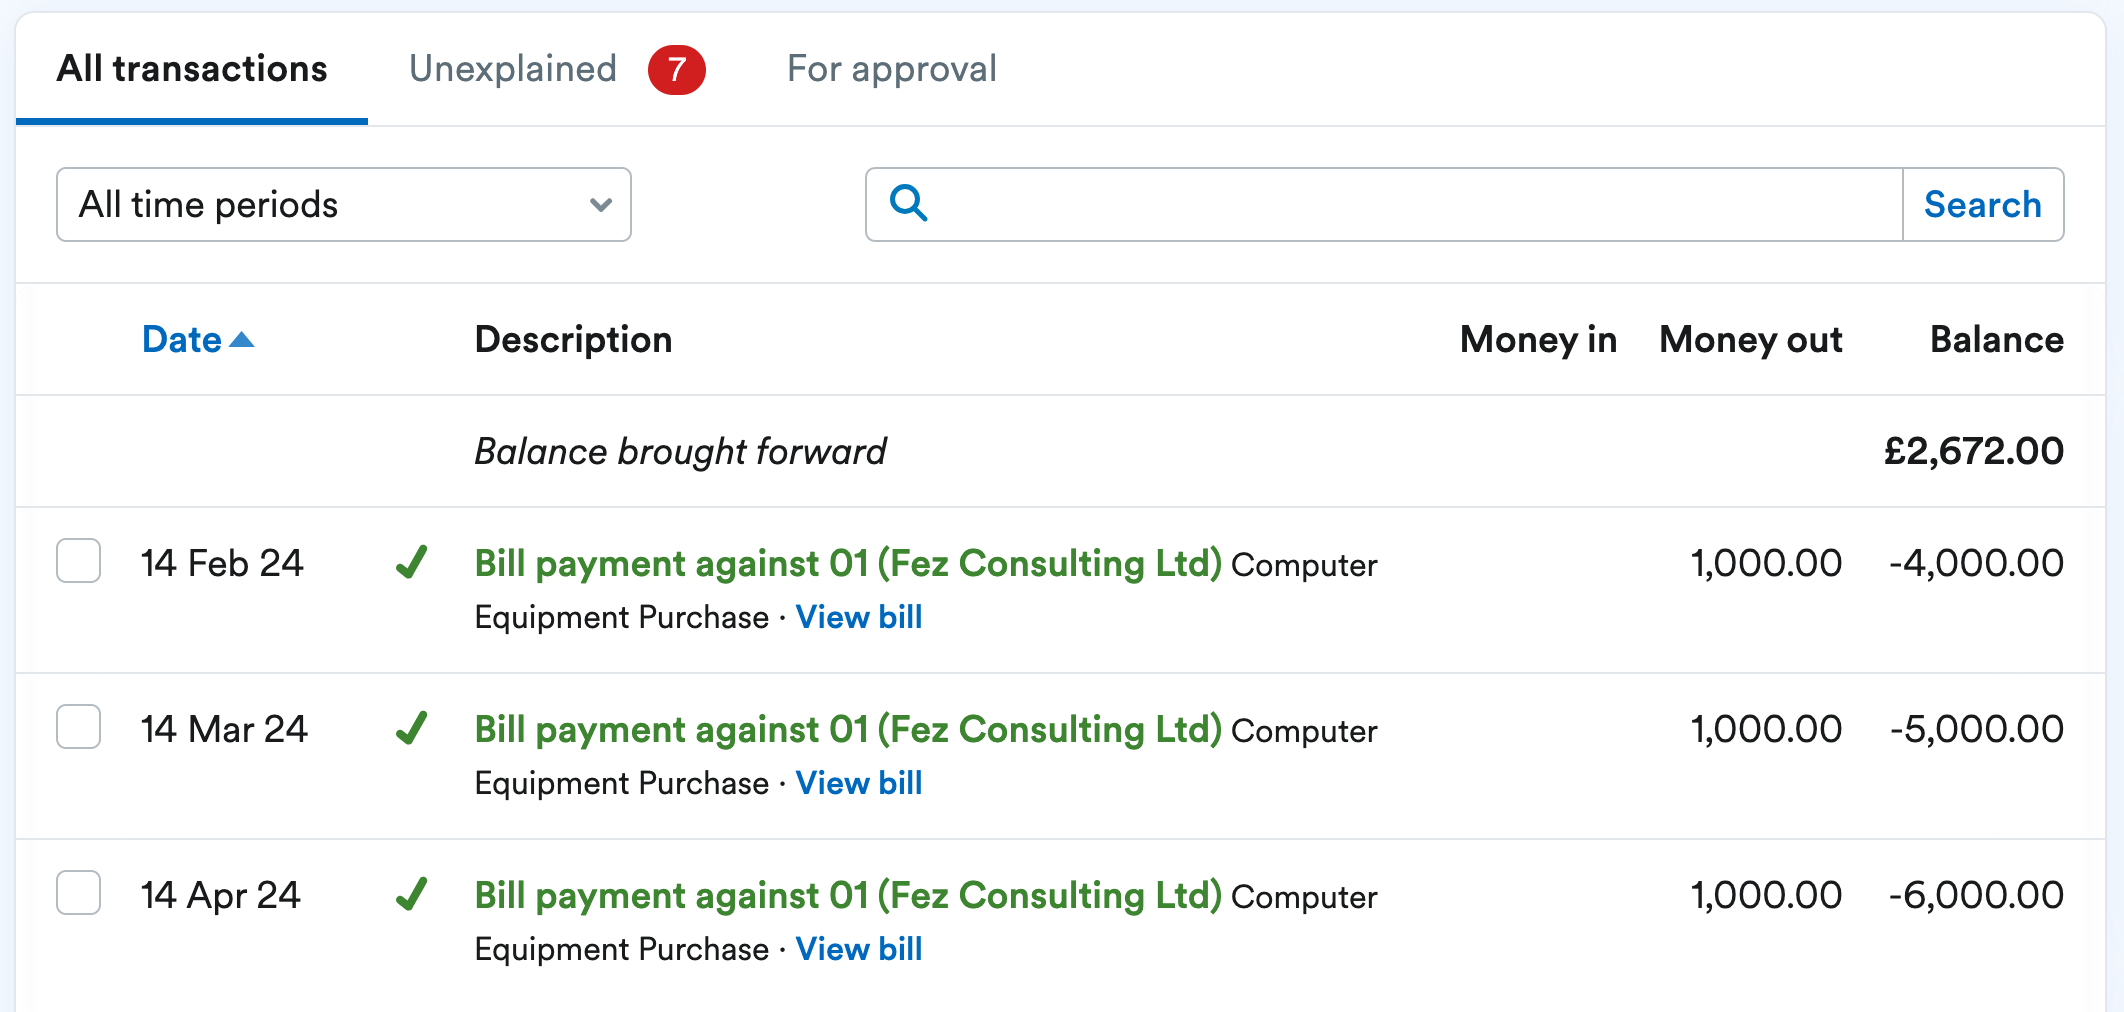The height and width of the screenshot is (1012, 2124).
Task: Open the For approval tab
Action: pyautogui.click(x=890, y=69)
